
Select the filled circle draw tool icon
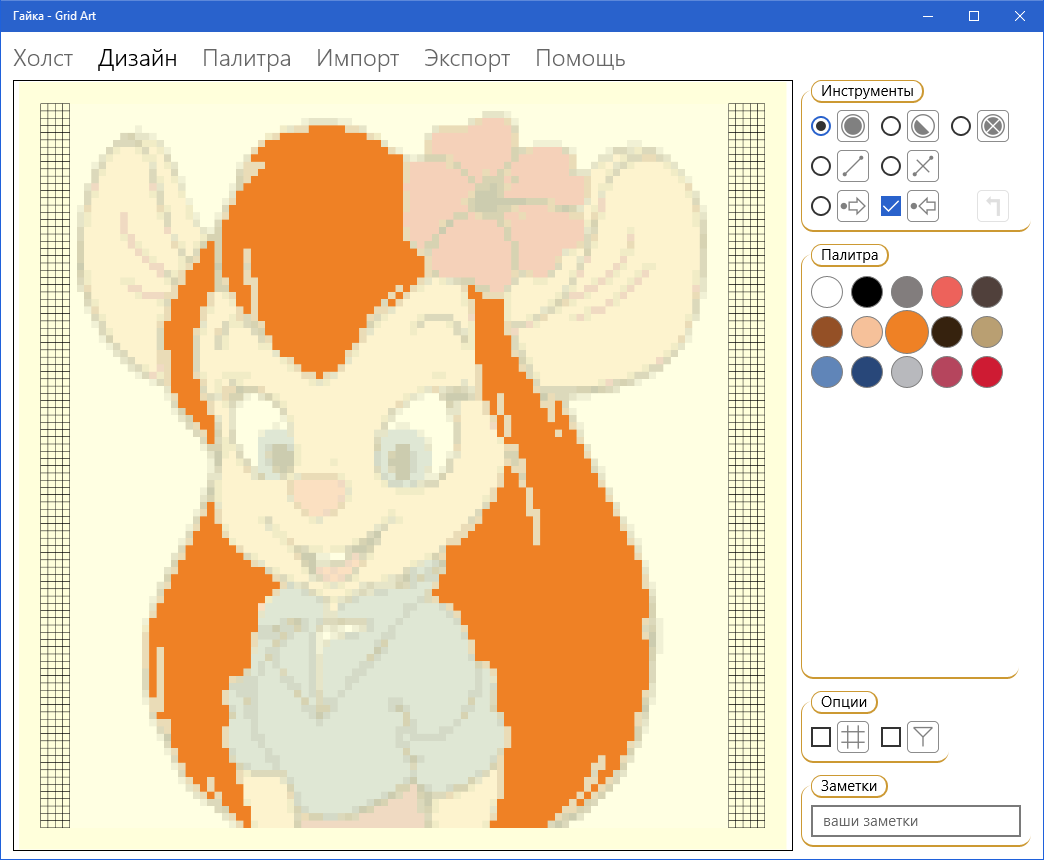tap(853, 126)
